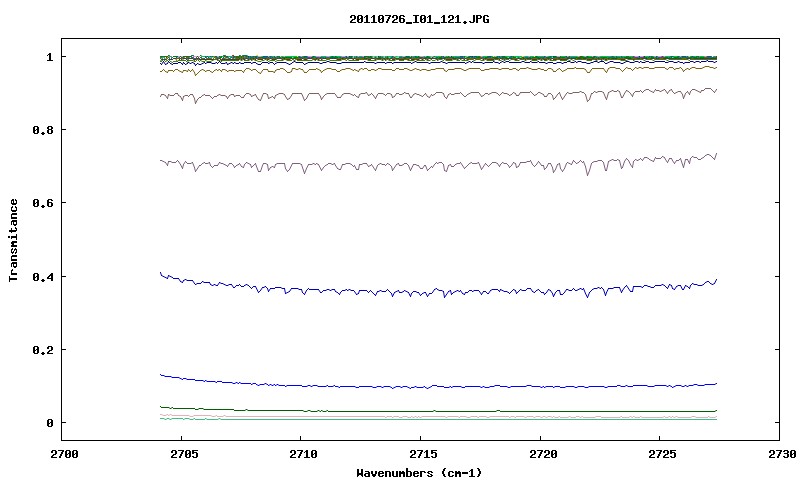Click the Transmittance y-axis label

click(x=13, y=240)
